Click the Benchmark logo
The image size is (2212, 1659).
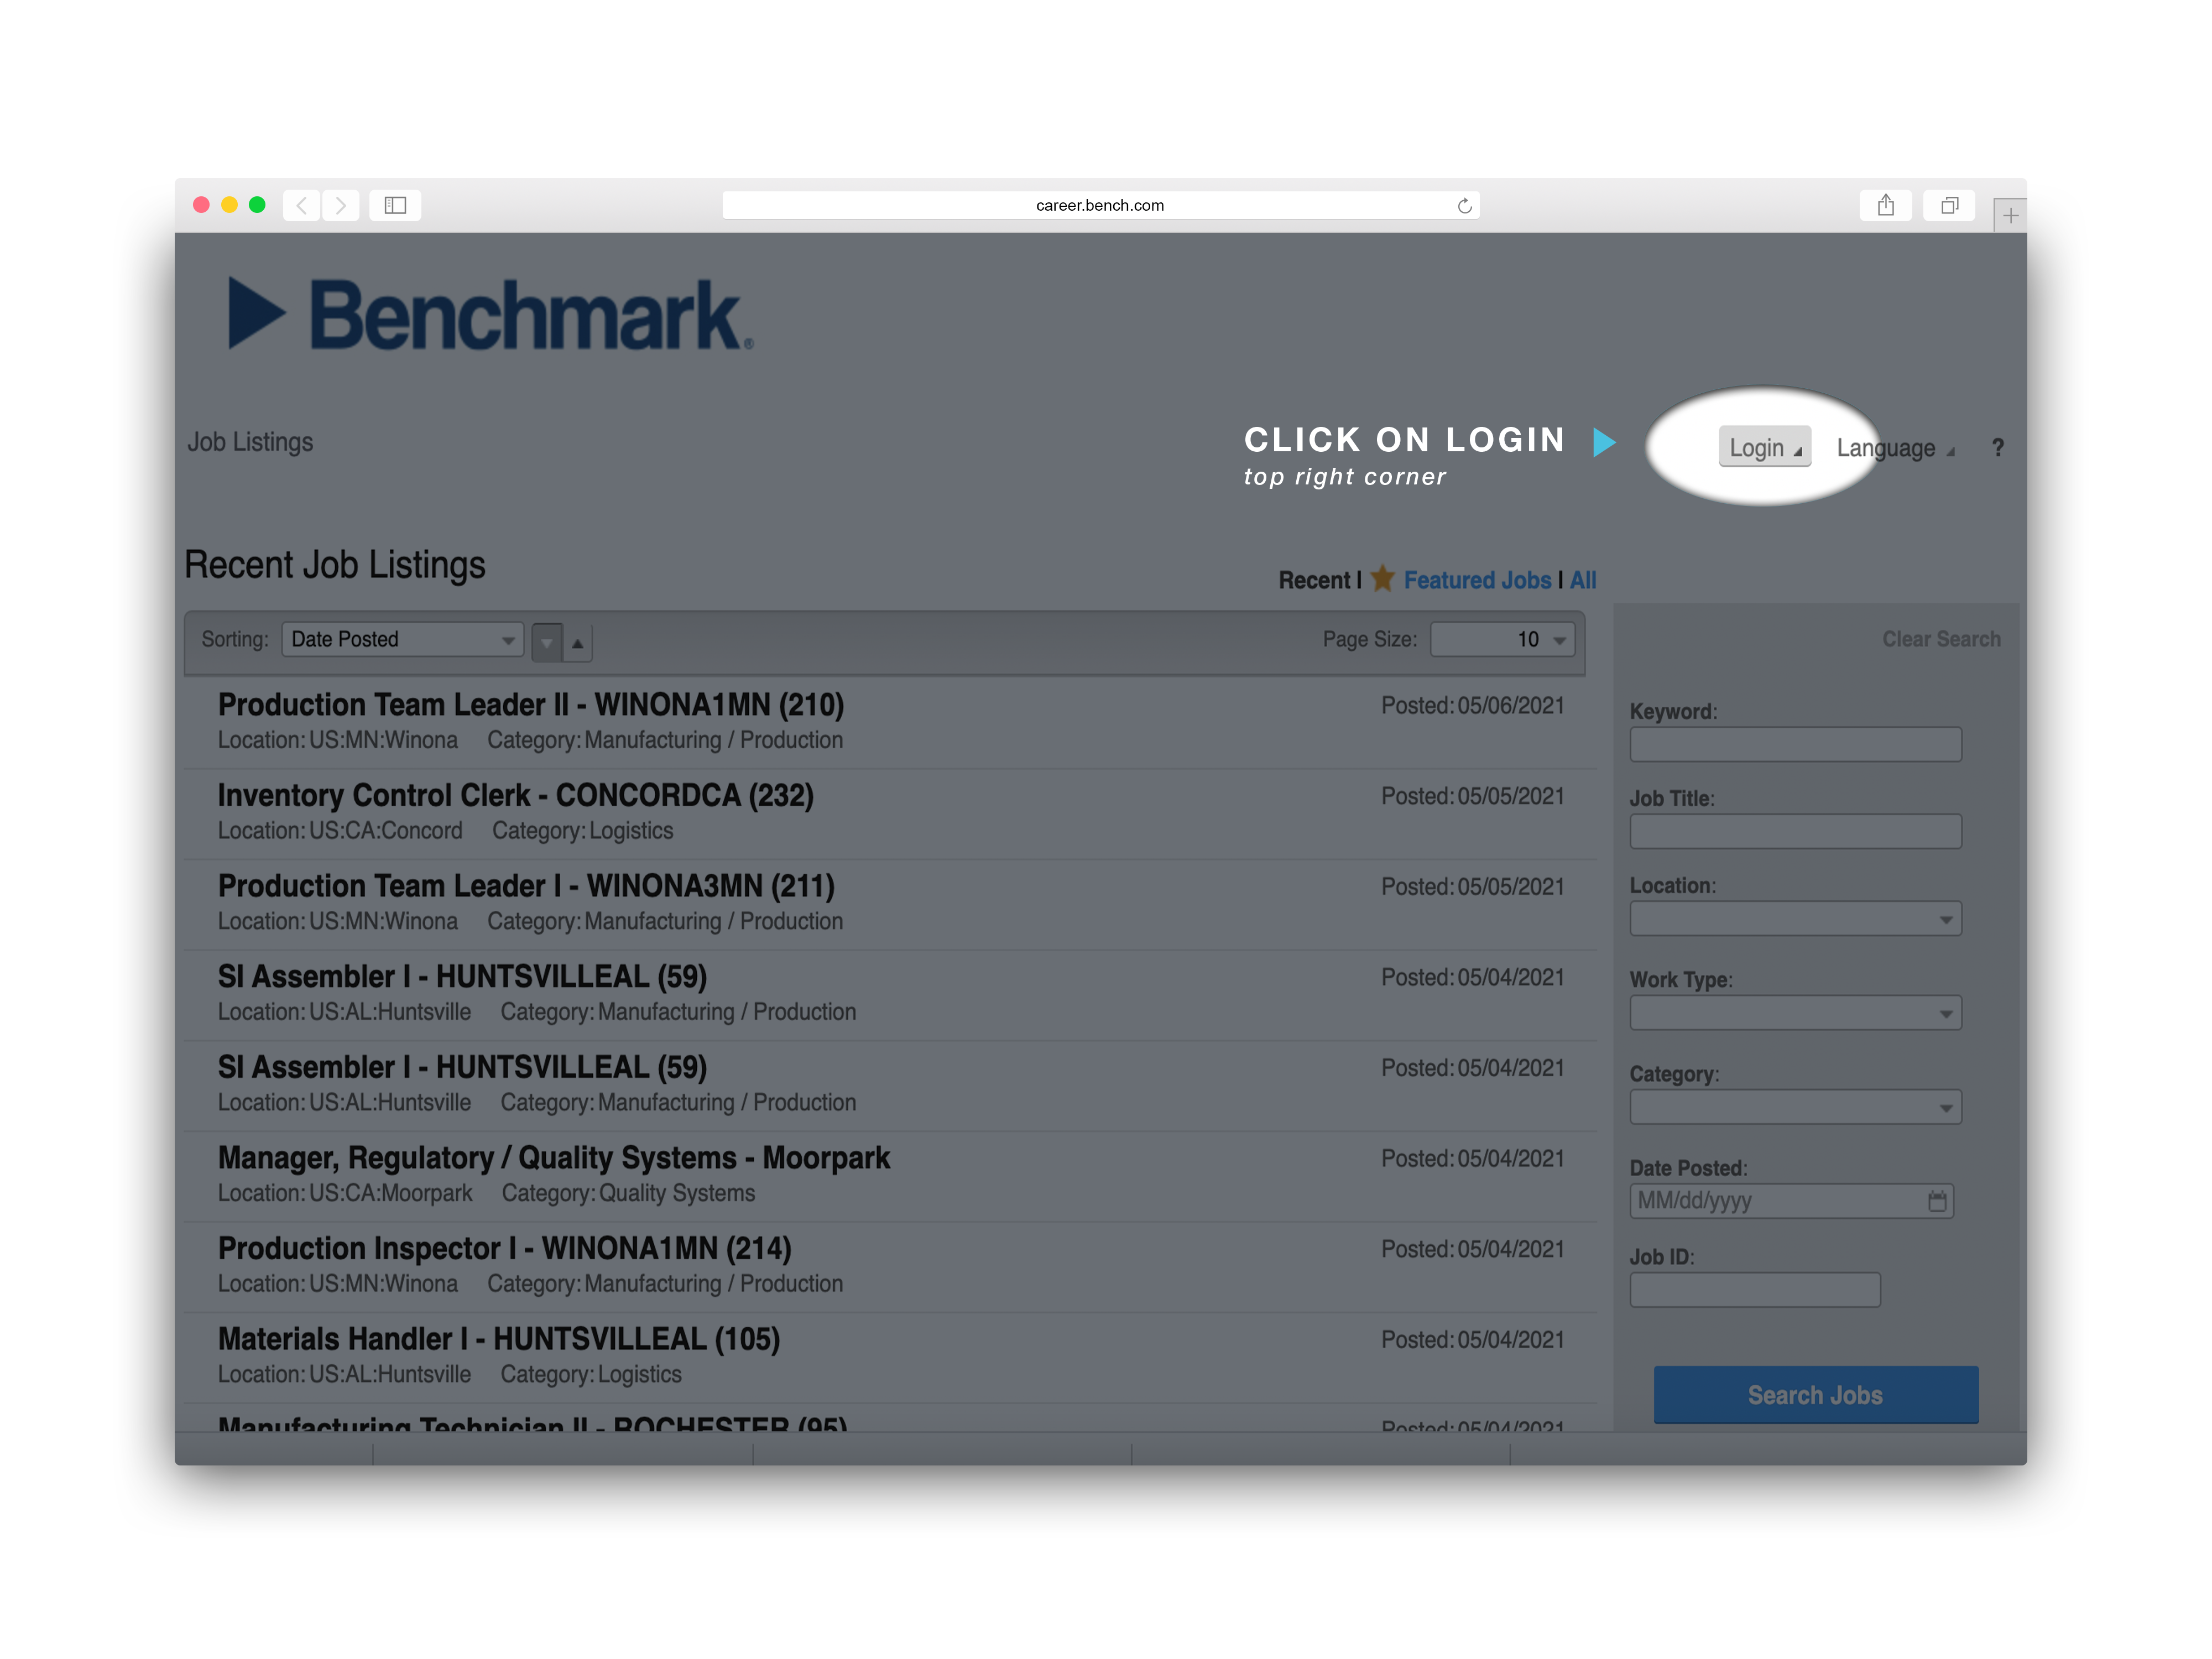[x=491, y=315]
